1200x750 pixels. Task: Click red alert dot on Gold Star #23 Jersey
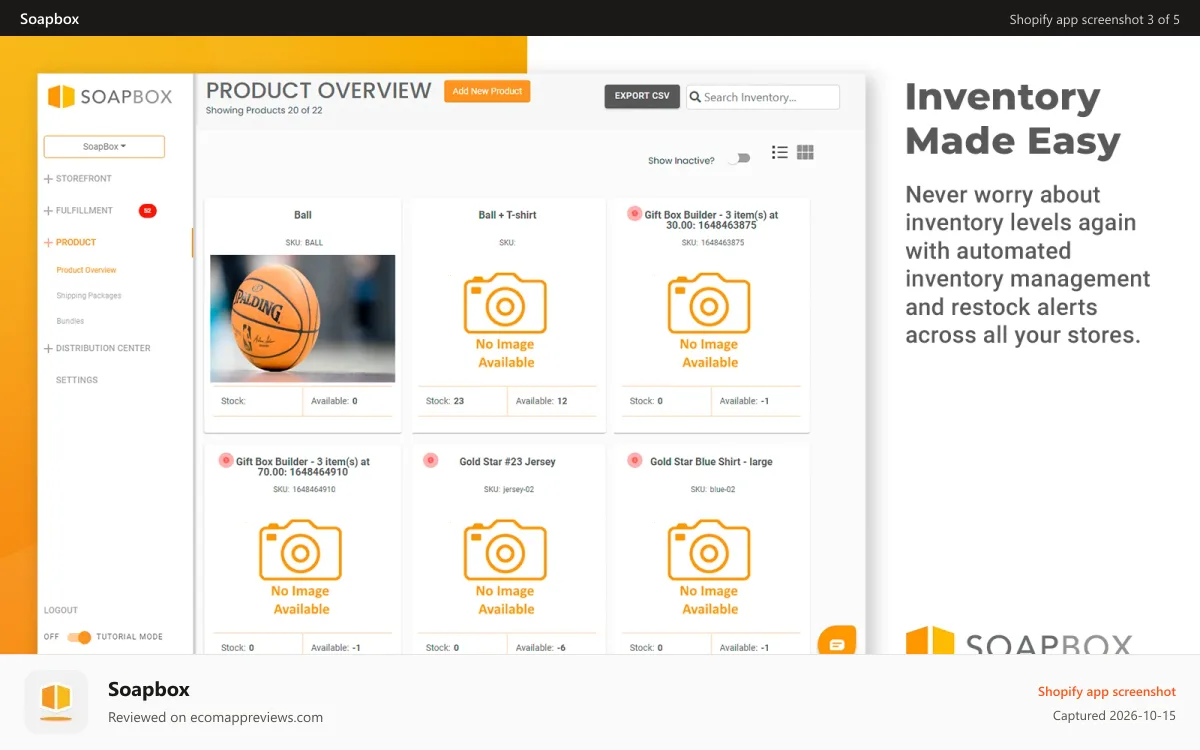(430, 460)
